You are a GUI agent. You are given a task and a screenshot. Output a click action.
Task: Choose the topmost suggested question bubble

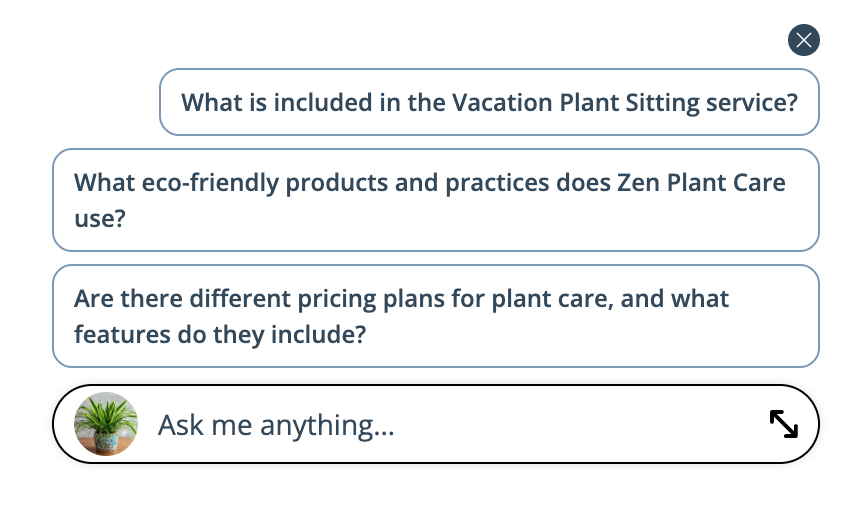489,102
